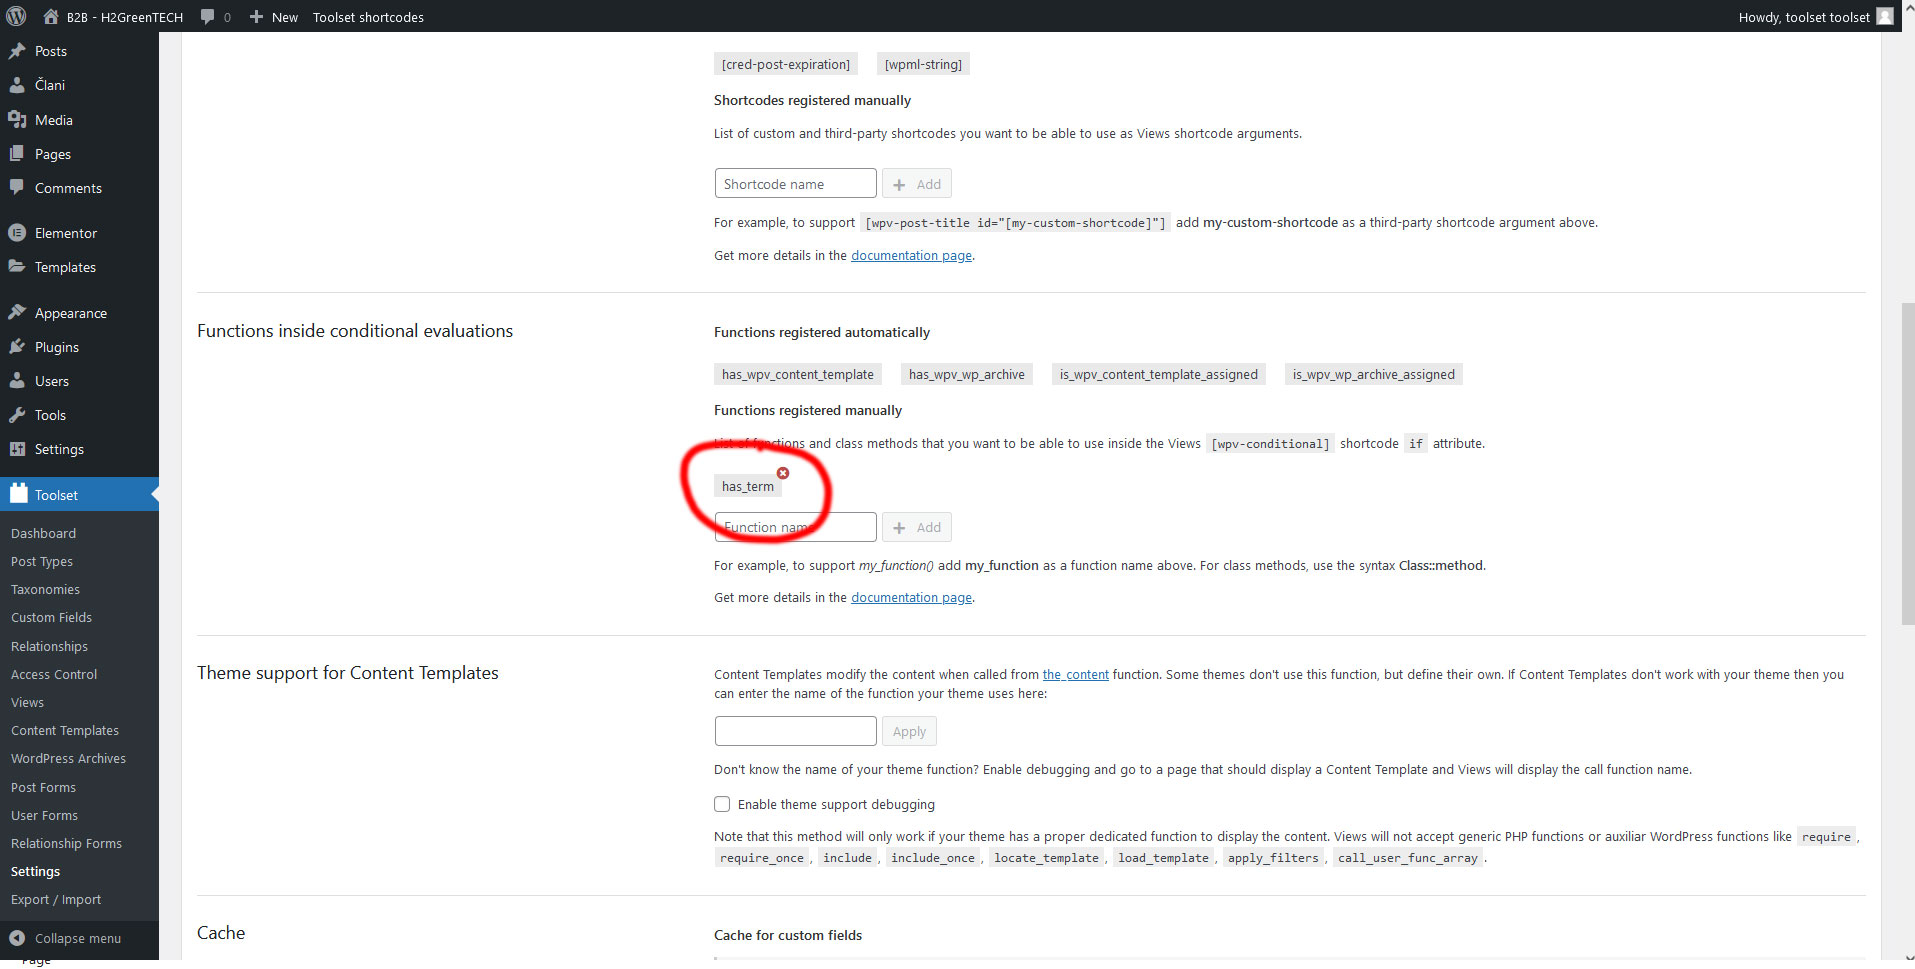The image size is (1915, 969).
Task: Open Post Forms submenu item
Action: [x=43, y=787]
